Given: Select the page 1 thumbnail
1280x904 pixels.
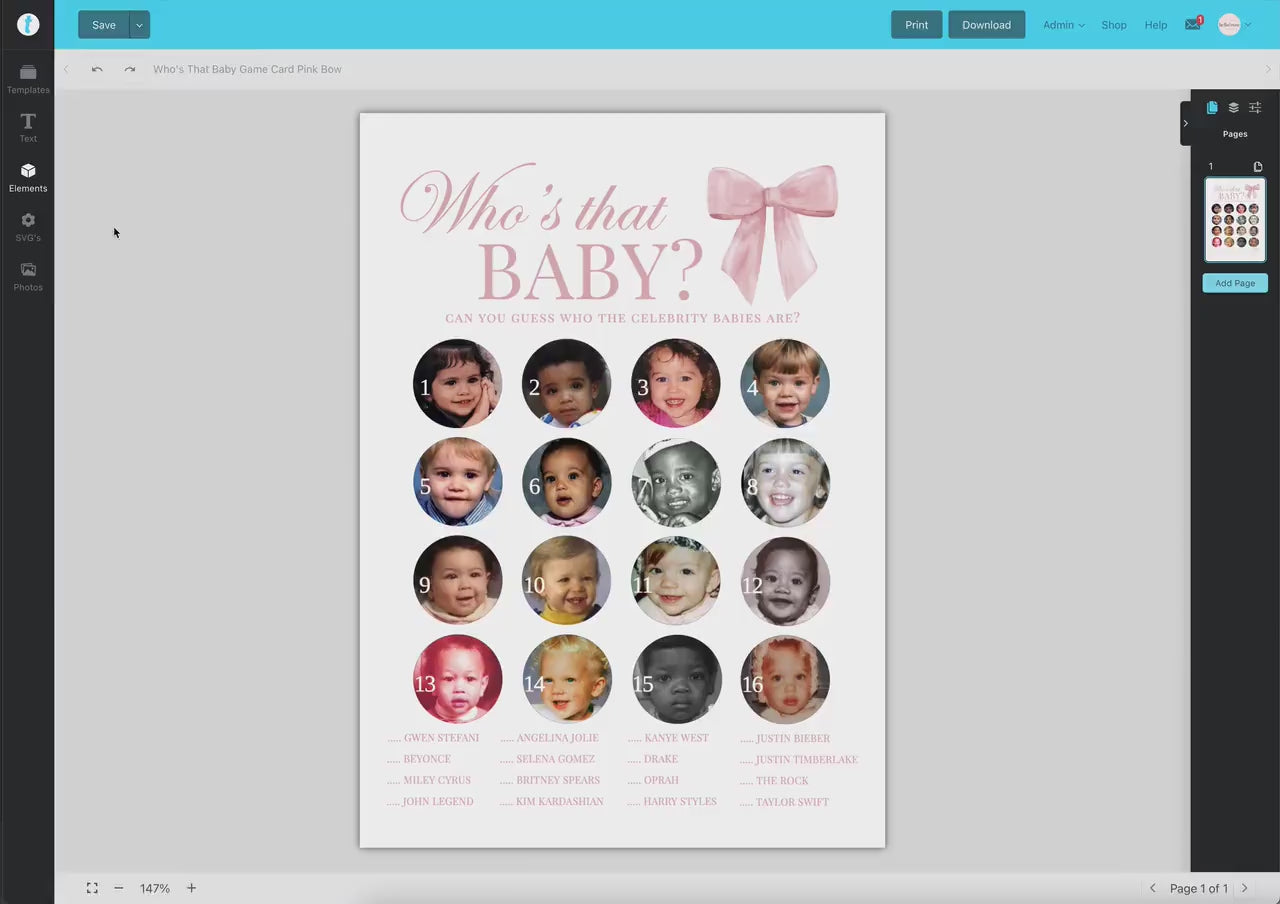Looking at the screenshot, I should 1235,219.
